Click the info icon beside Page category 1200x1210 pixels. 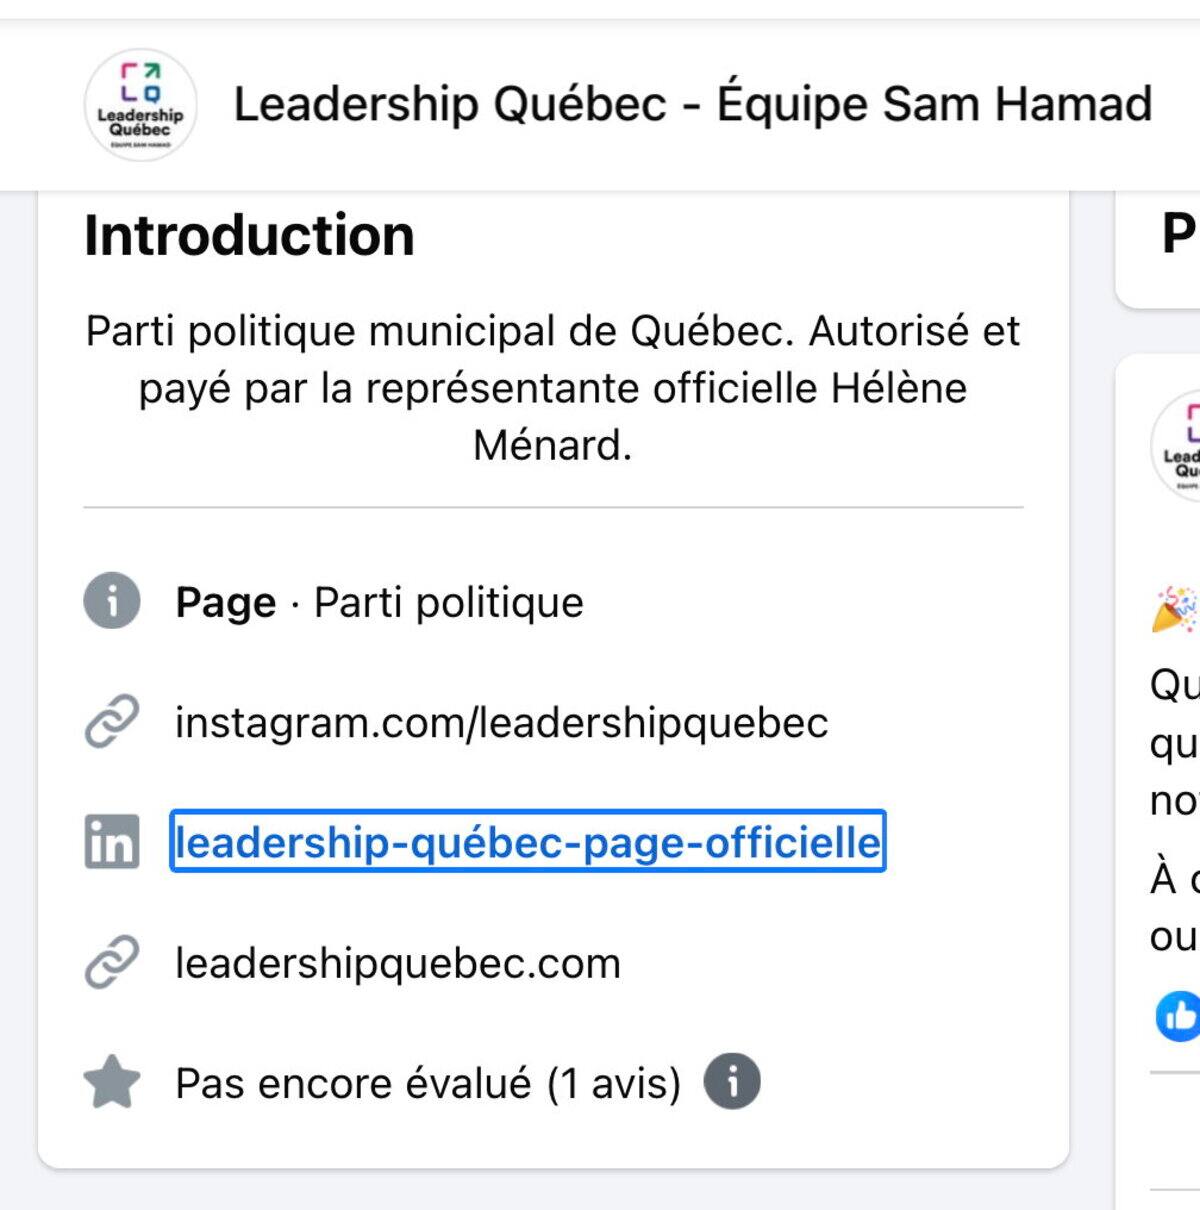pos(112,601)
